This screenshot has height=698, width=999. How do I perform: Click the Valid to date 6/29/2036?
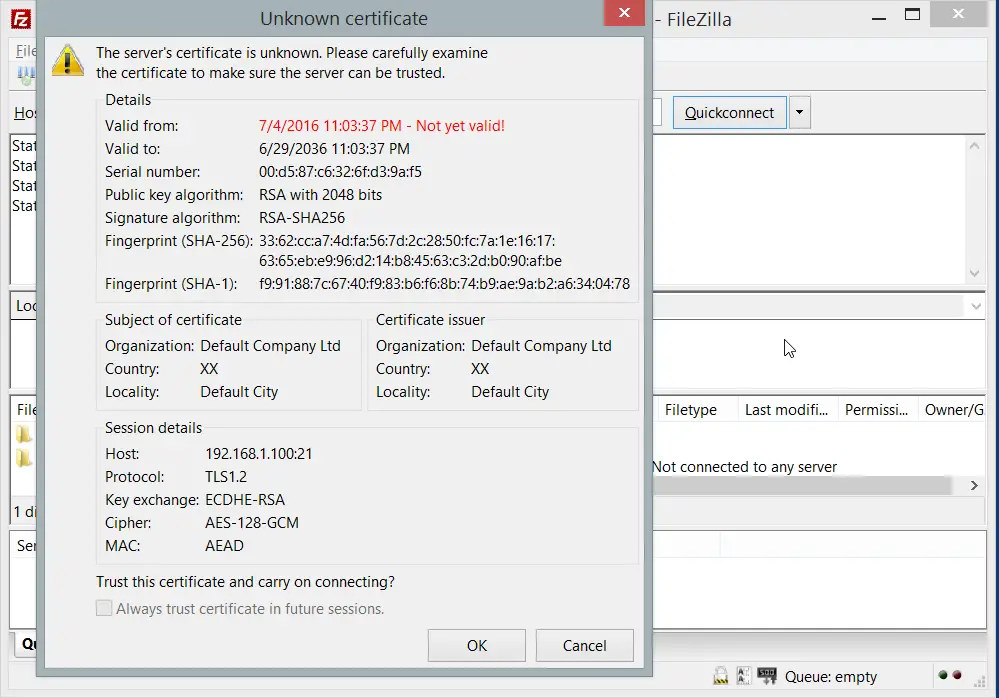[334, 148]
